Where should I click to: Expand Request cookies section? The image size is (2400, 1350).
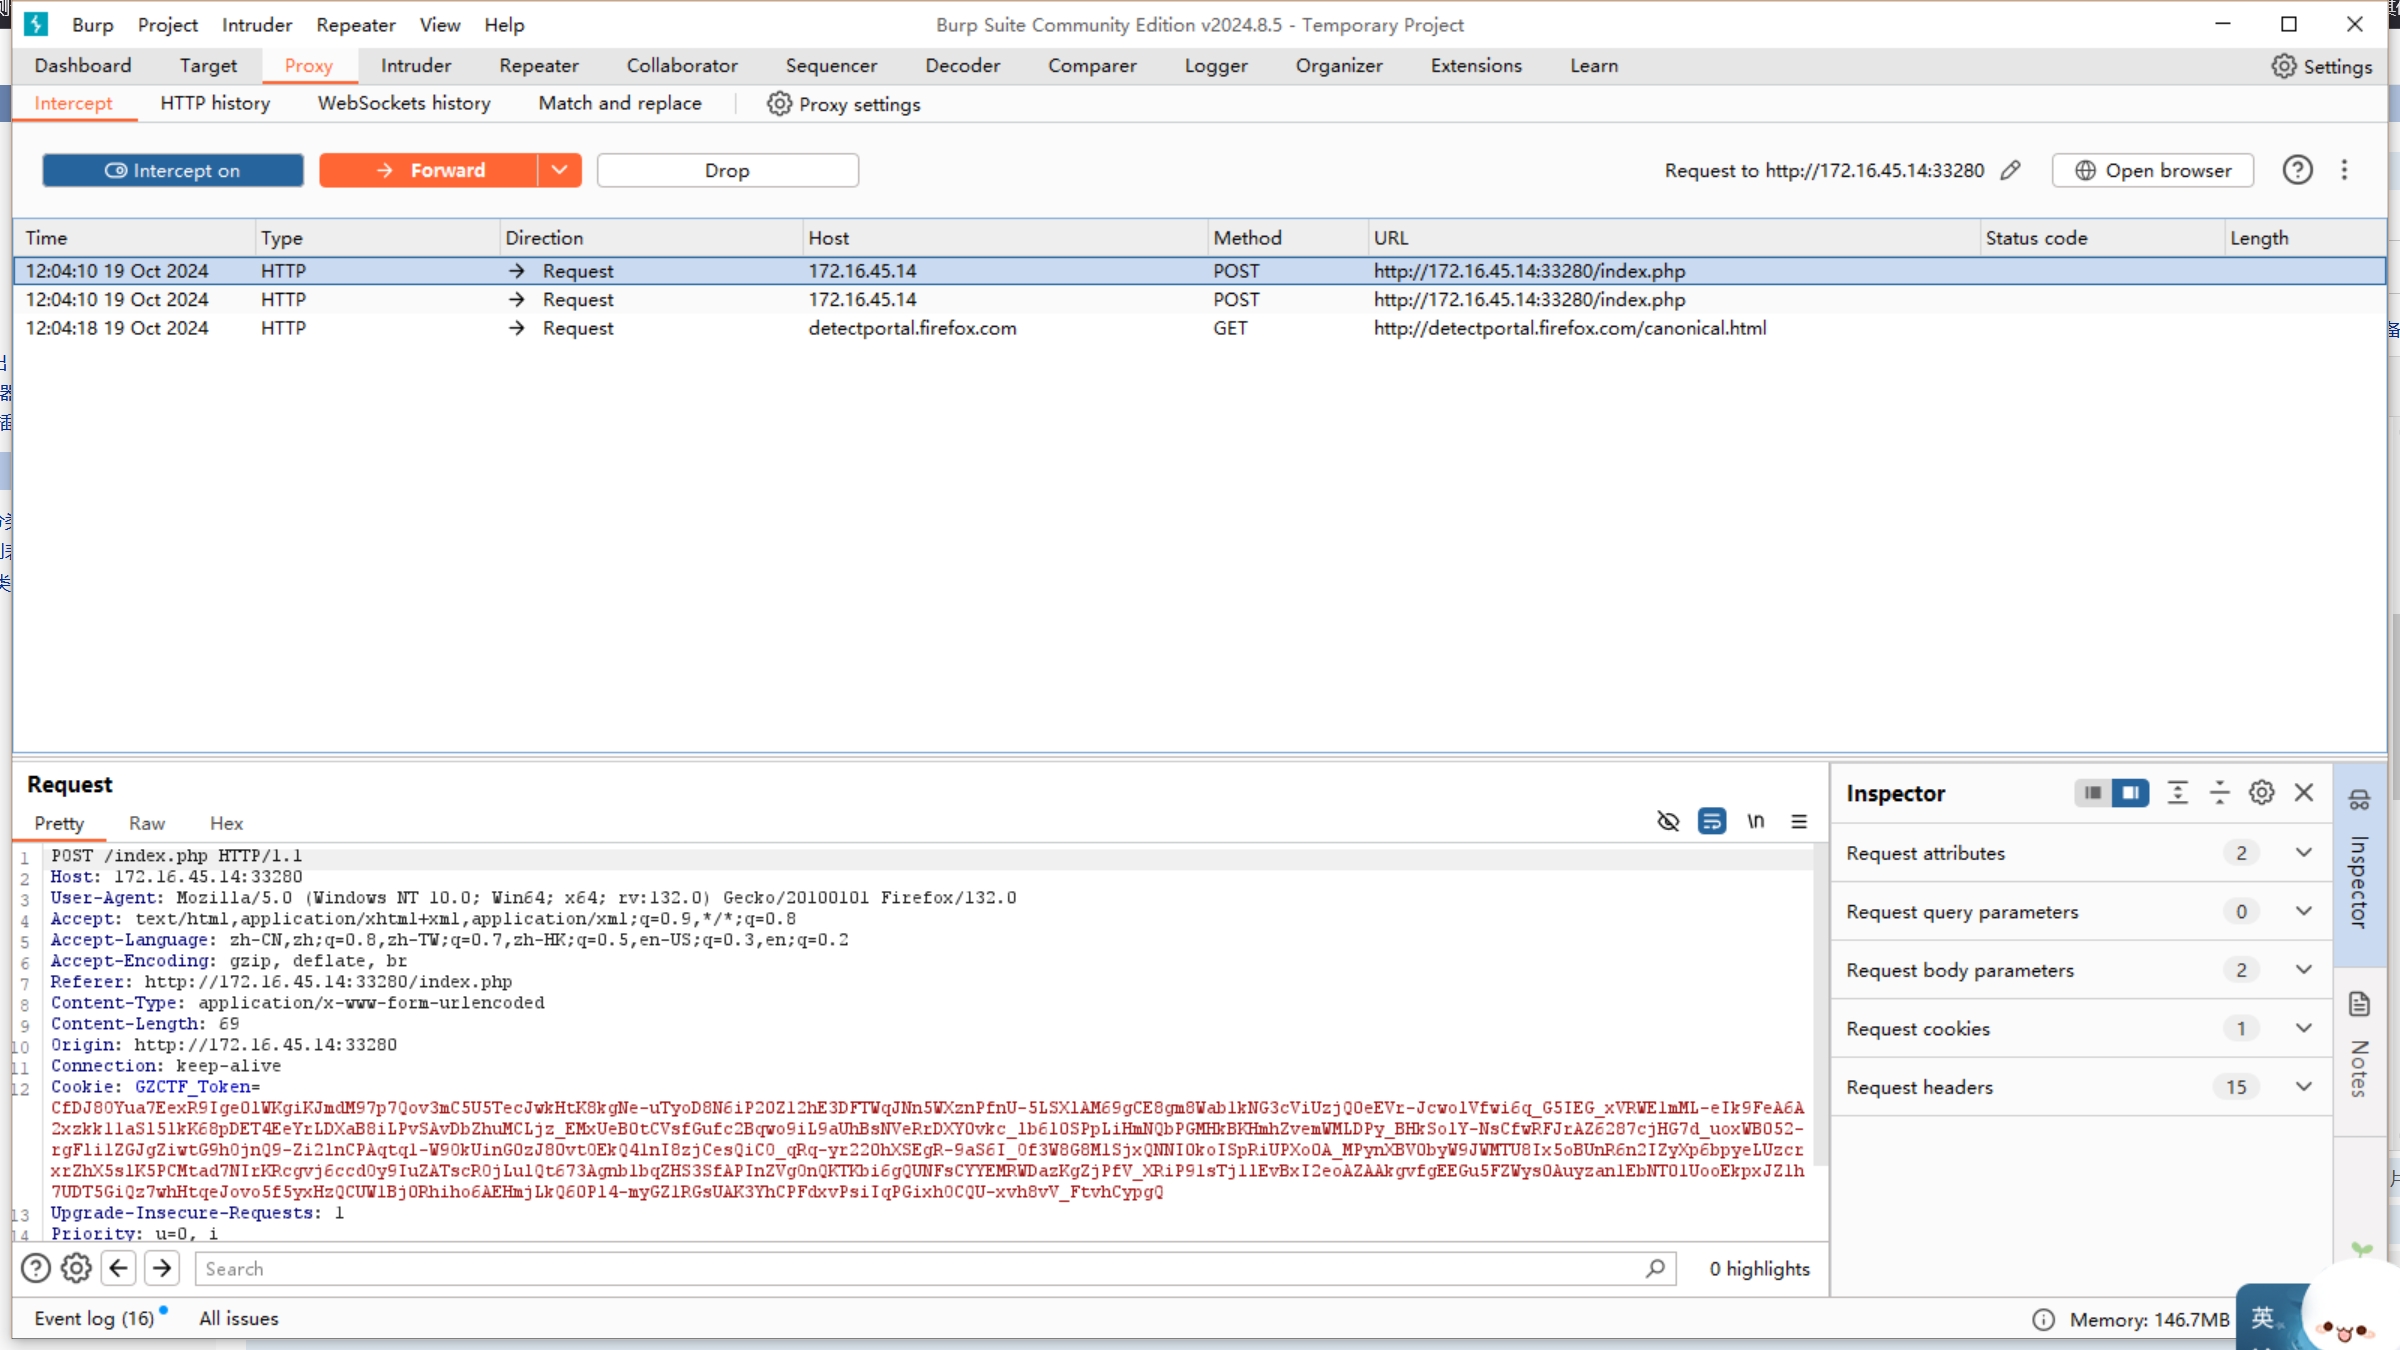coord(2304,1028)
